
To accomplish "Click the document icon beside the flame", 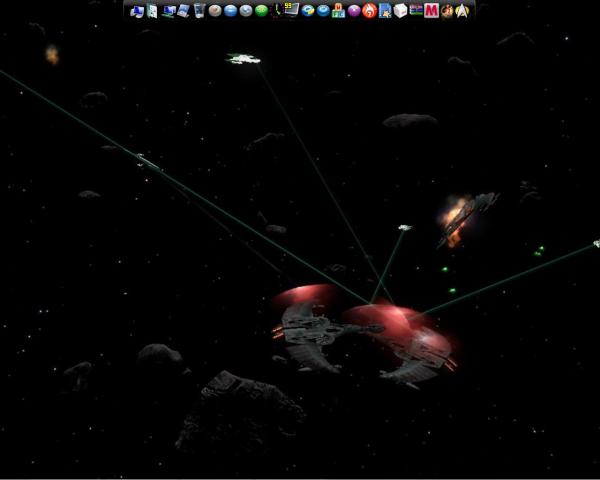I will pyautogui.click(x=384, y=11).
